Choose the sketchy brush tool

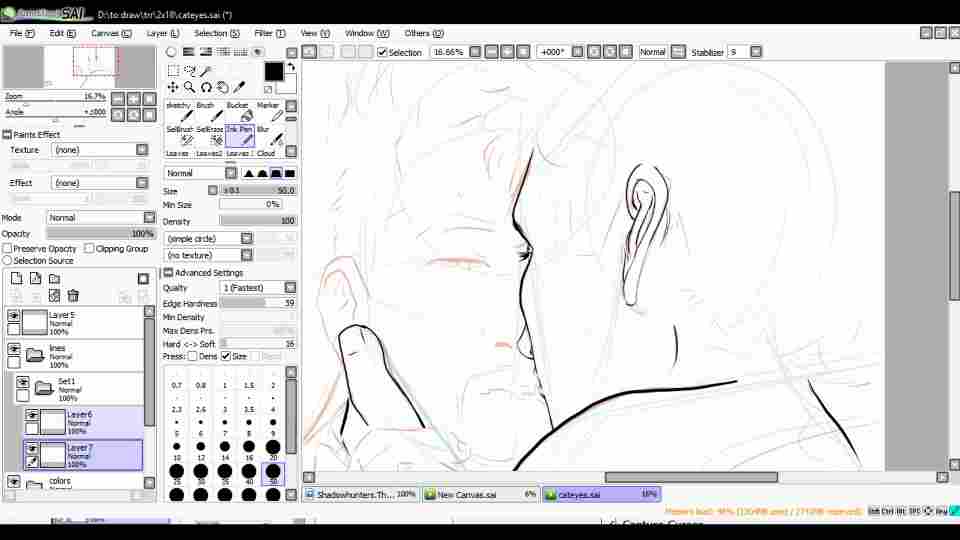coord(179,111)
